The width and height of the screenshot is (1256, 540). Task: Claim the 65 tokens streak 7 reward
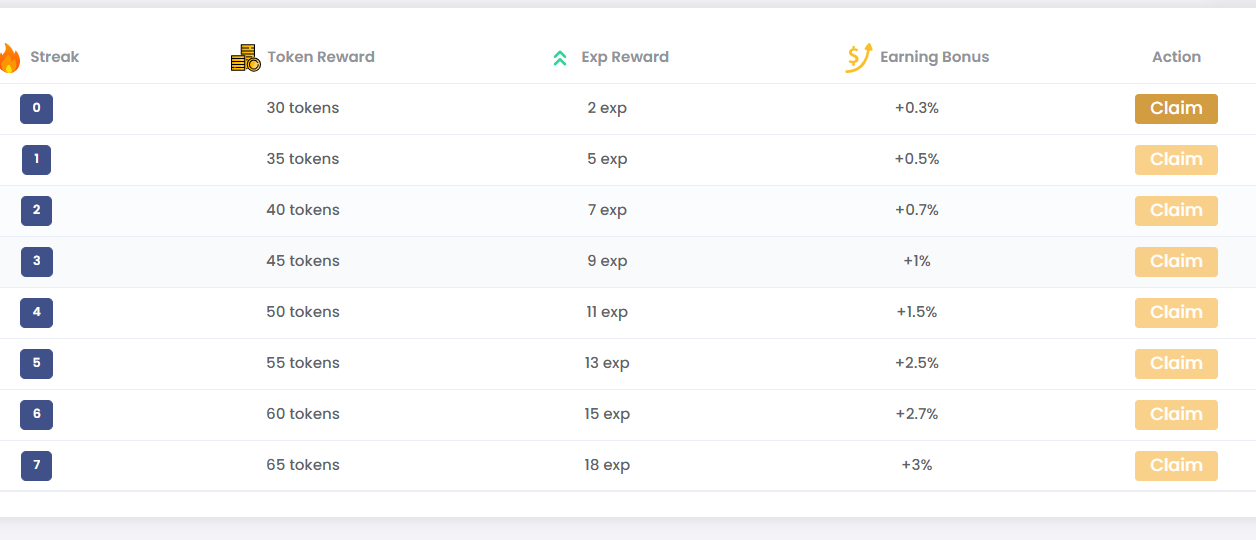[x=1176, y=466]
